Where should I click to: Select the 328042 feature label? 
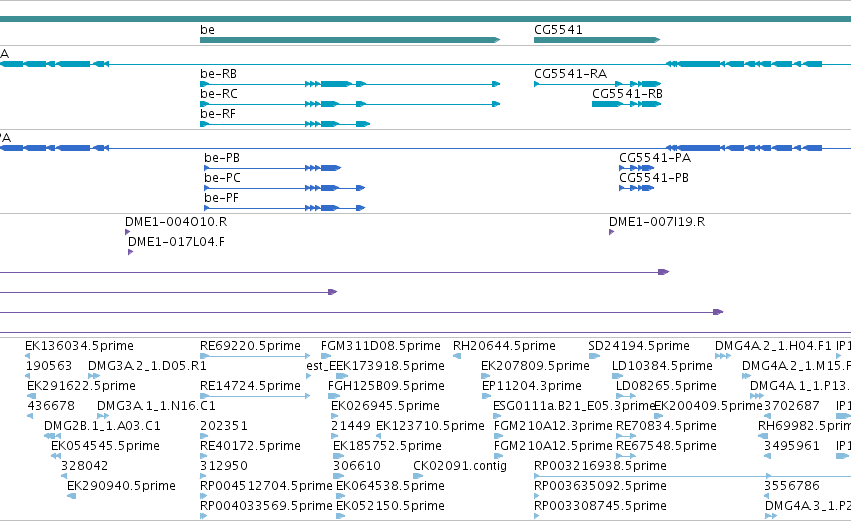click(x=84, y=467)
